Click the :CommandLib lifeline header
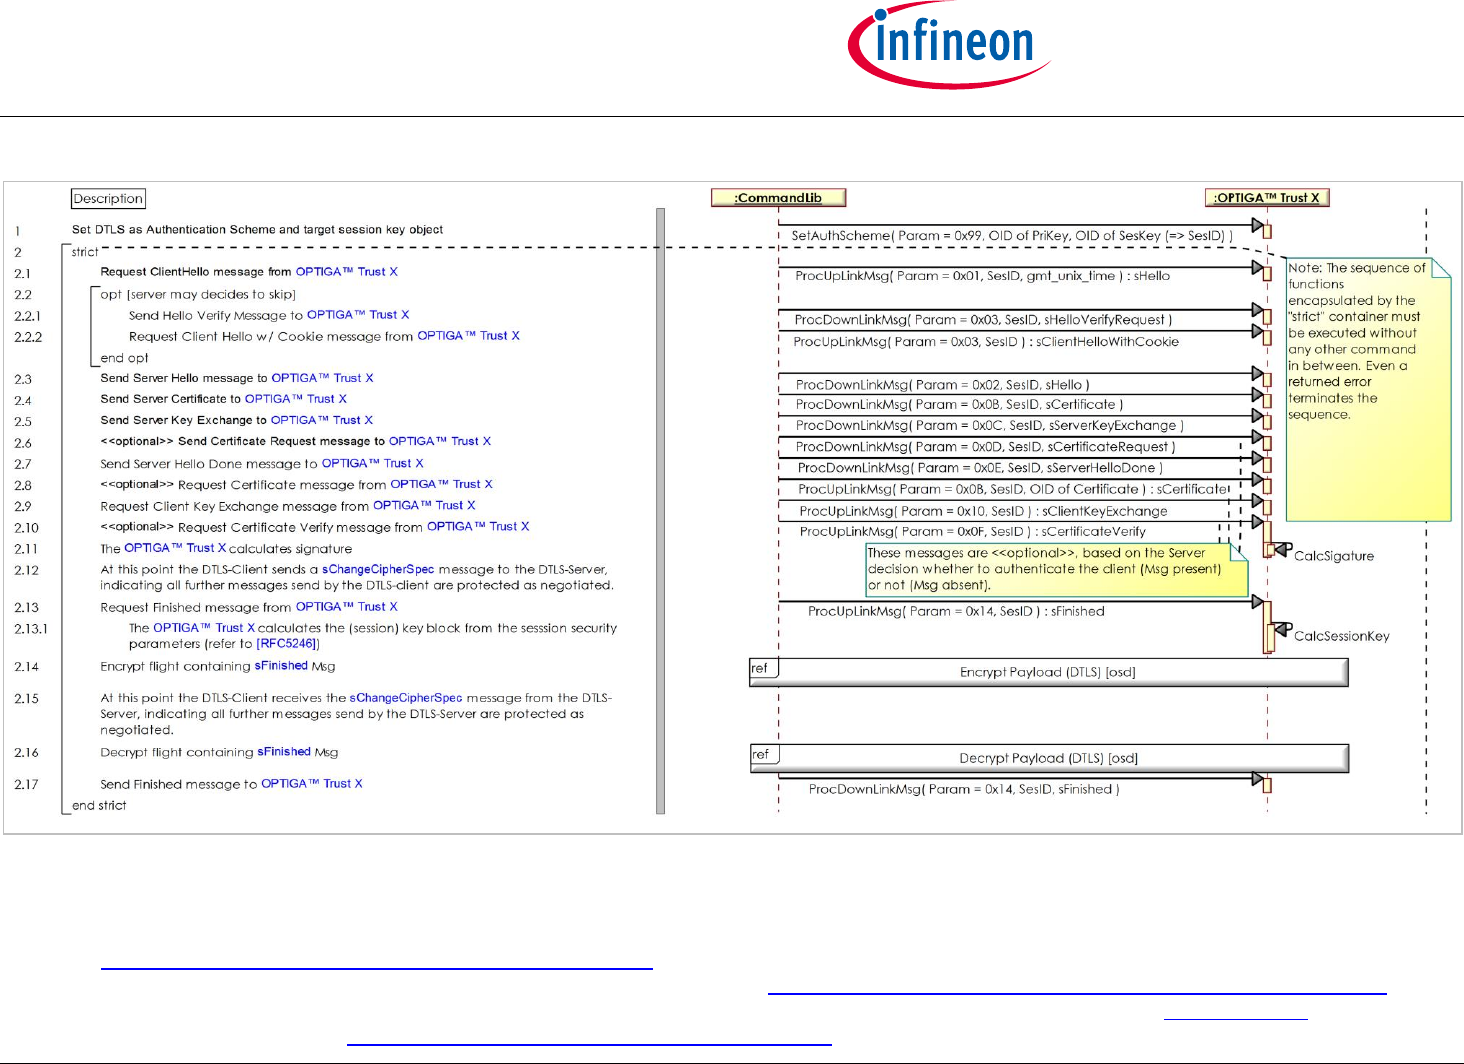The height and width of the screenshot is (1064, 1464). tap(778, 198)
